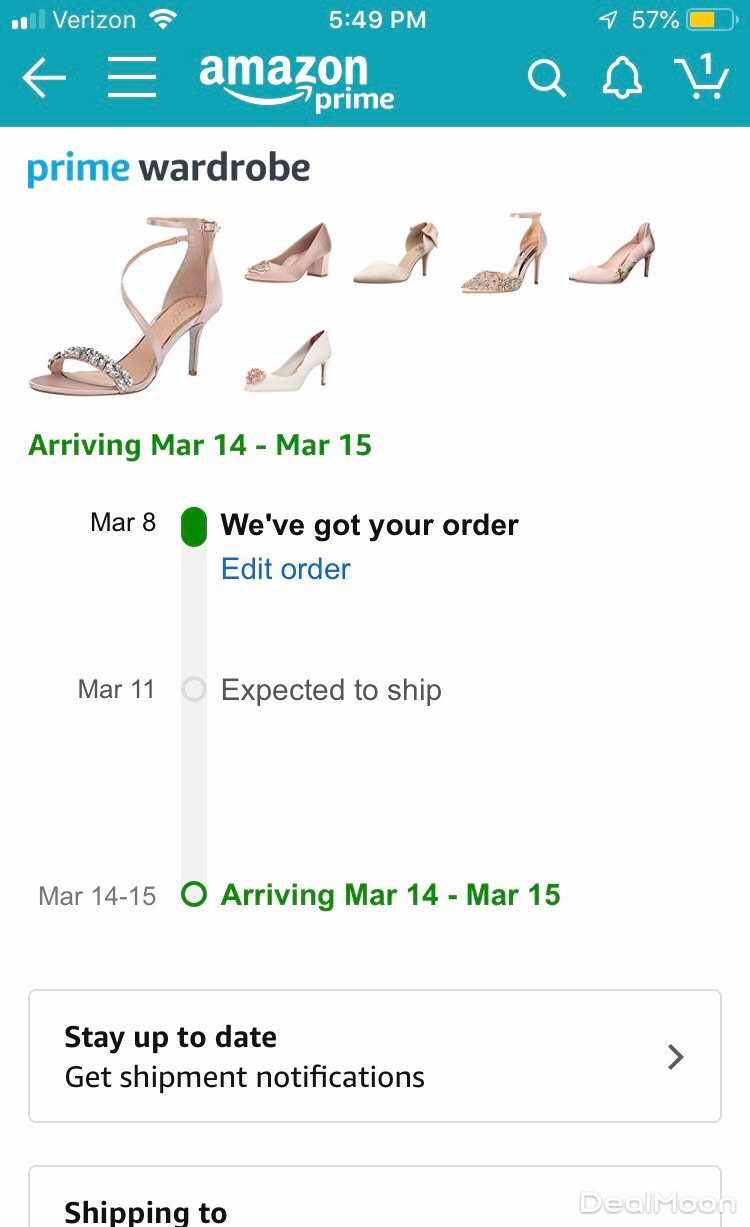Select the pink block heel pump thumbnail
This screenshot has height=1227, width=750.
287,252
